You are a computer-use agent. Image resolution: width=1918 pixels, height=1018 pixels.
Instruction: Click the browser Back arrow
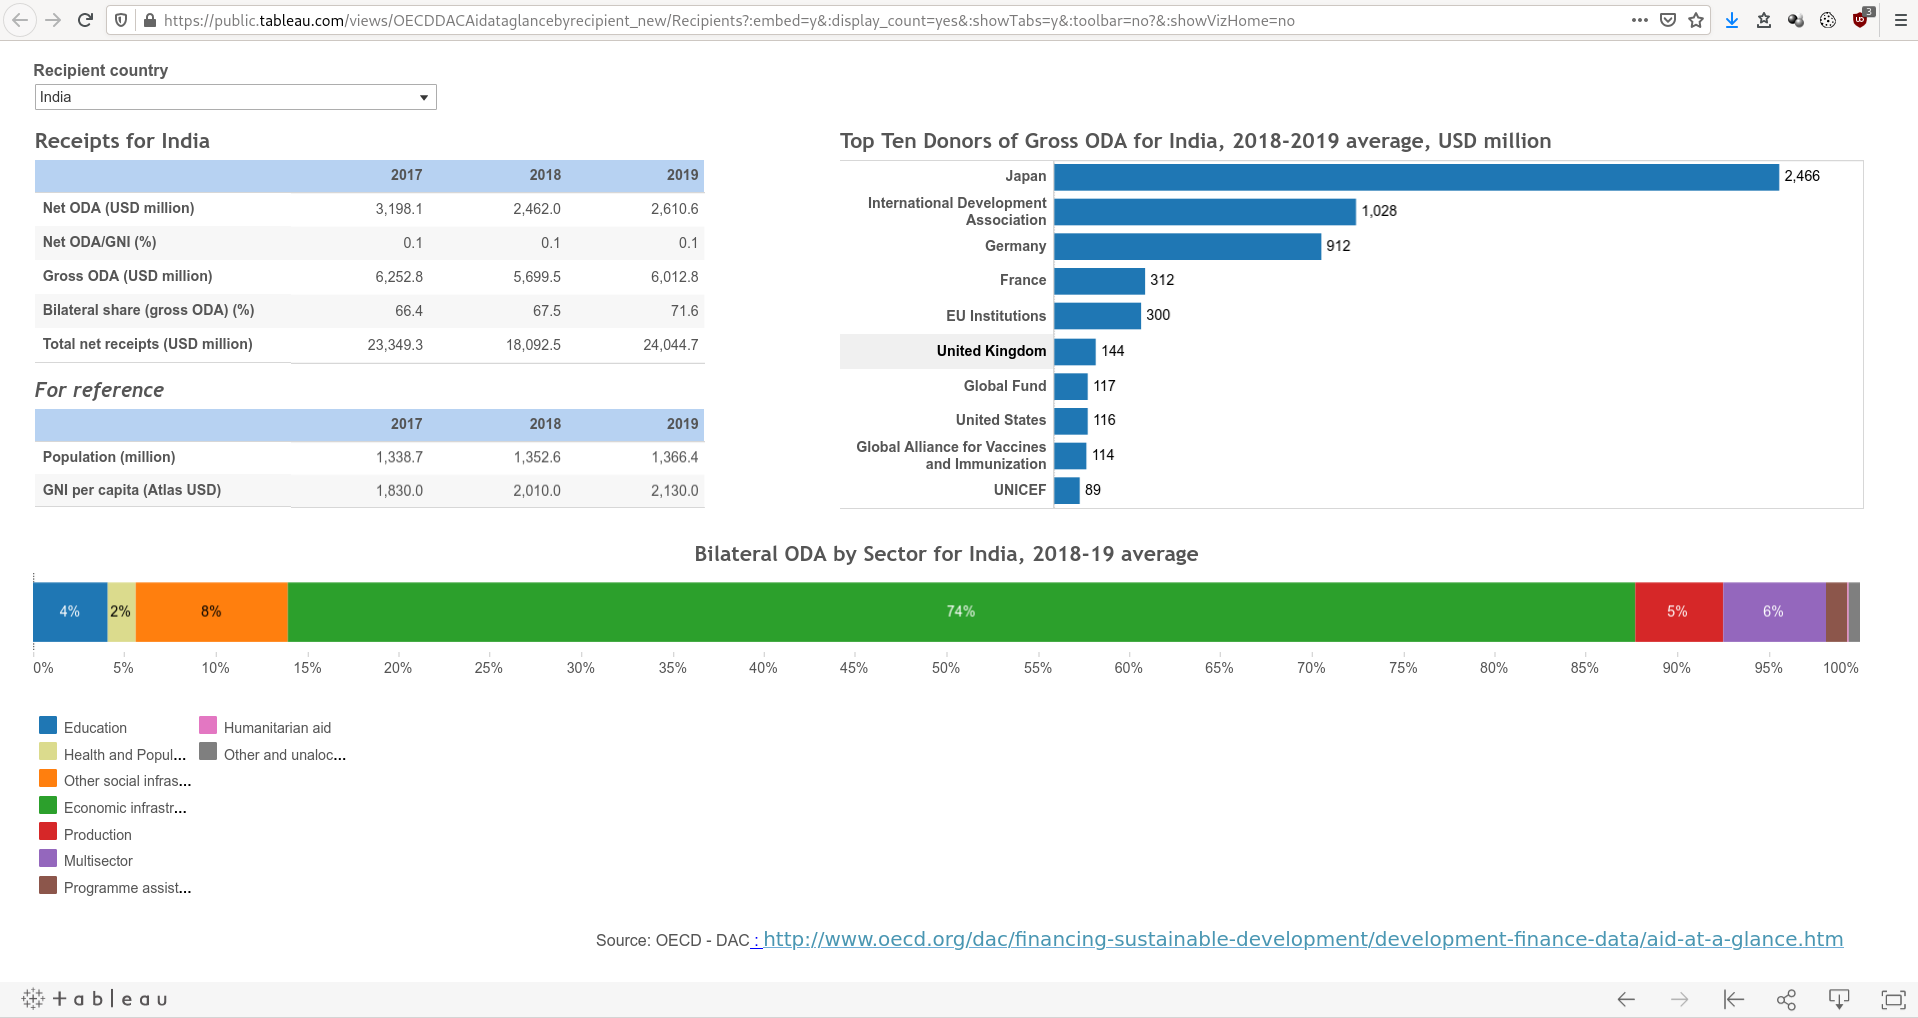pos(20,20)
